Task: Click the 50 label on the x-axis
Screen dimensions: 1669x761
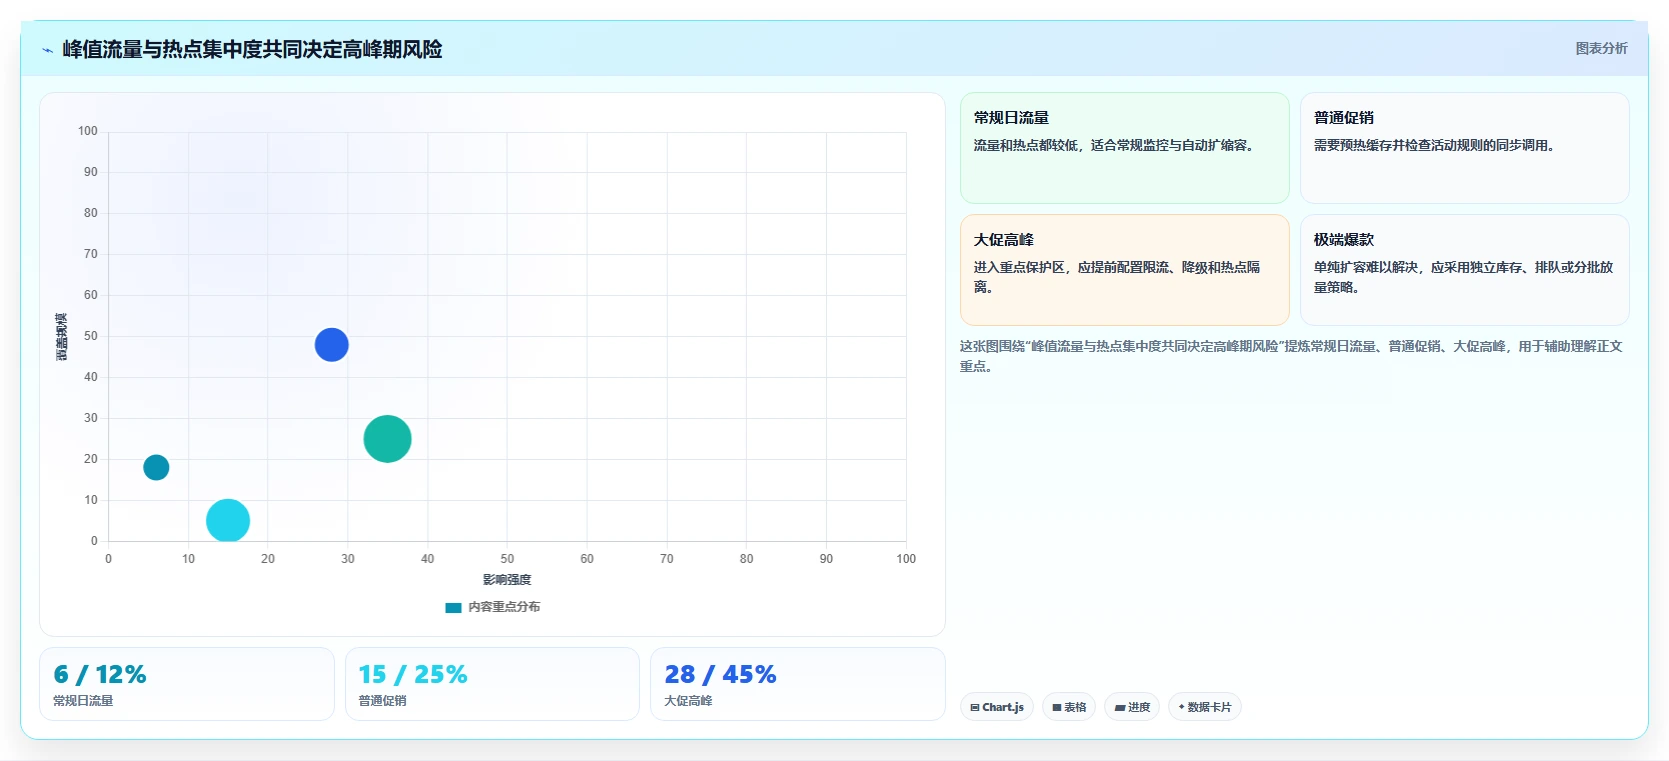Action: [x=507, y=559]
